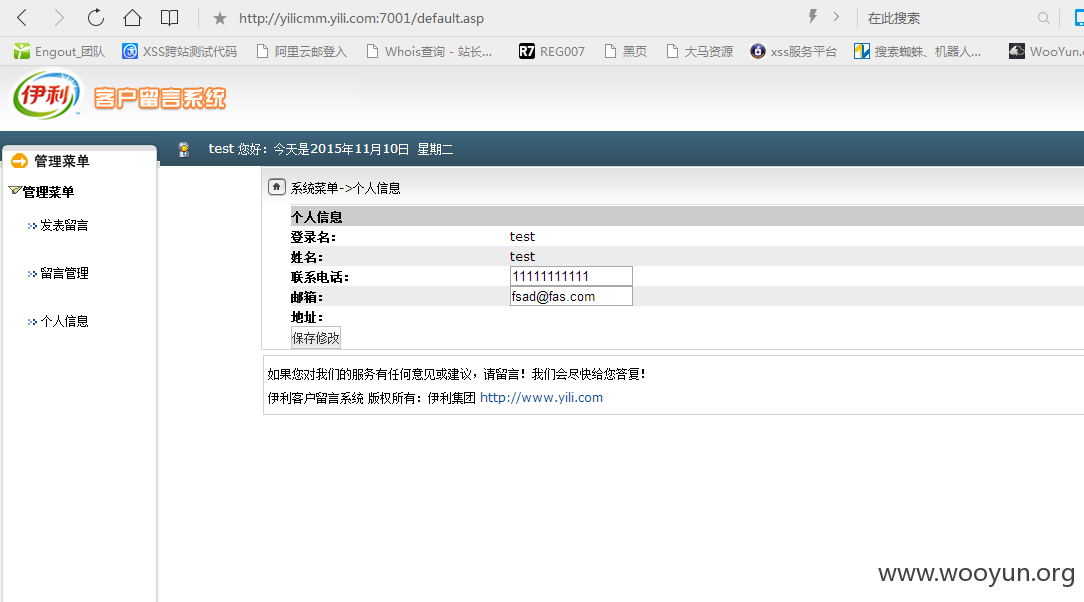Open the http://www.yili.com link
The image size is (1084, 602).
(541, 397)
